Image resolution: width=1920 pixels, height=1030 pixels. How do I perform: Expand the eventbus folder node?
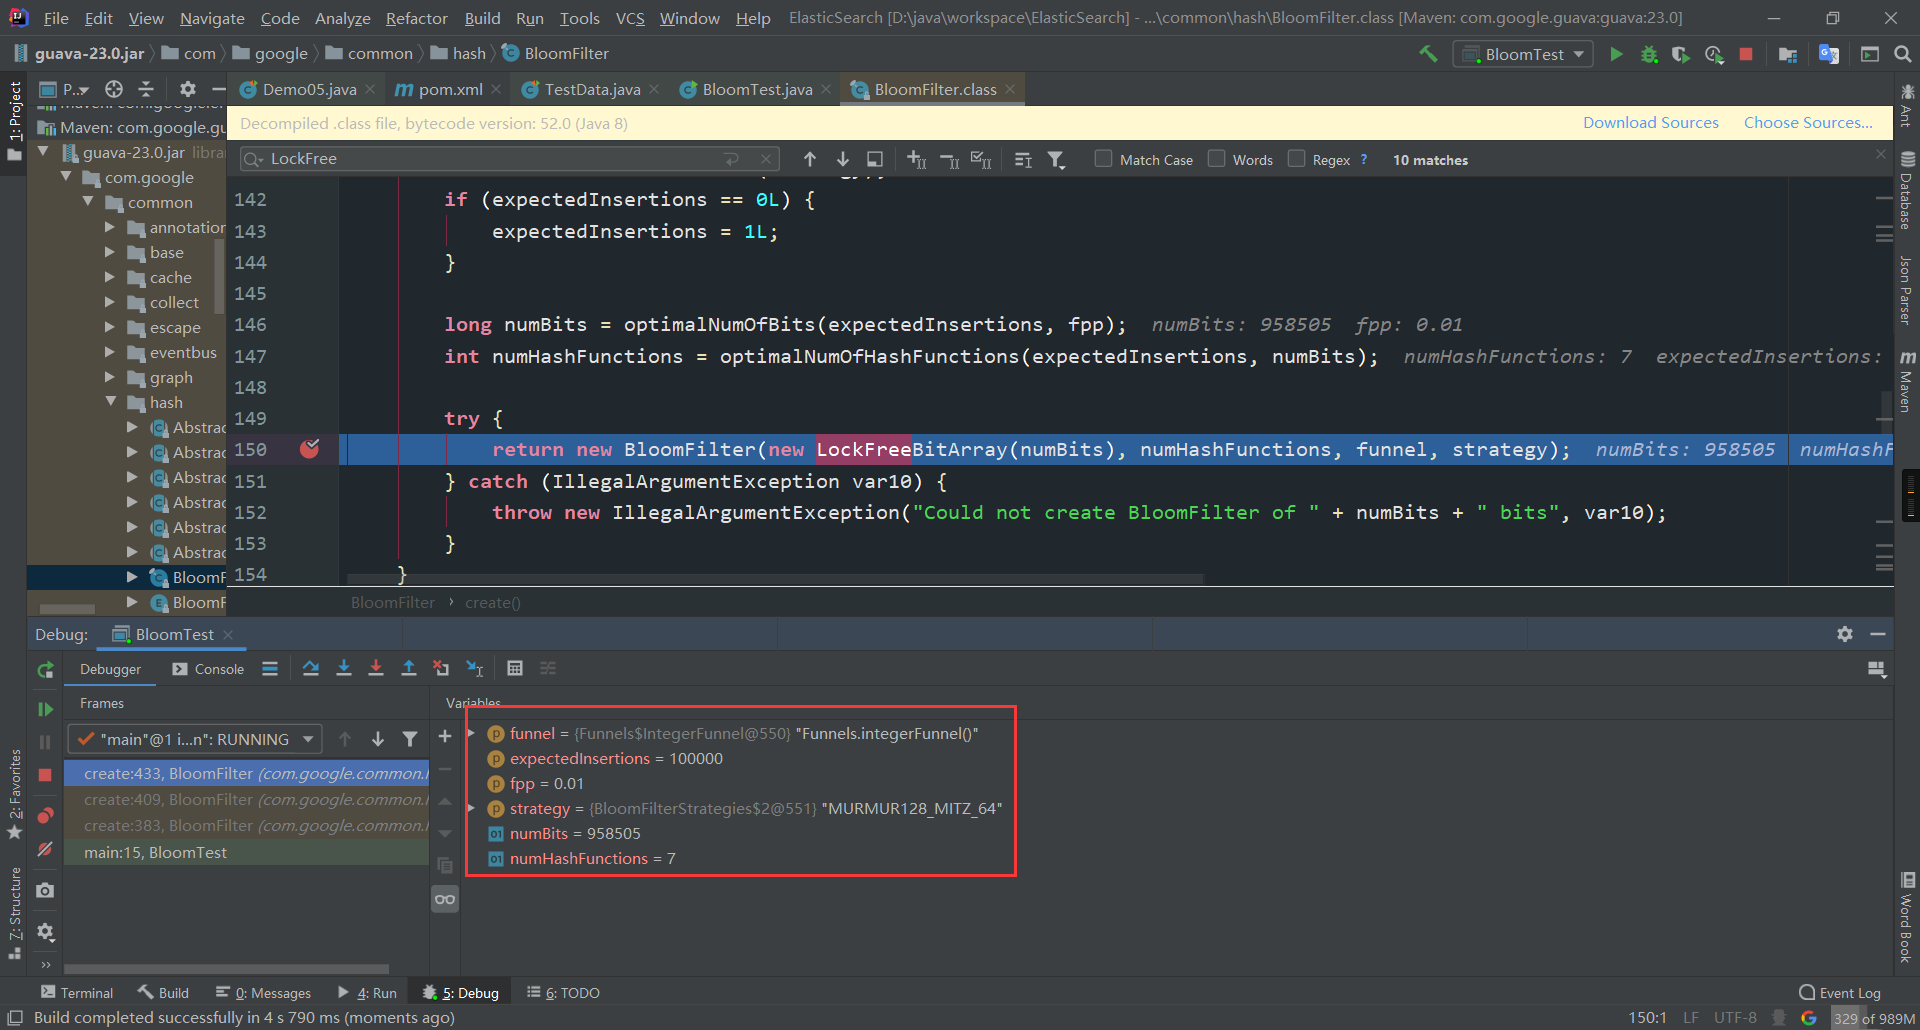tap(110, 352)
